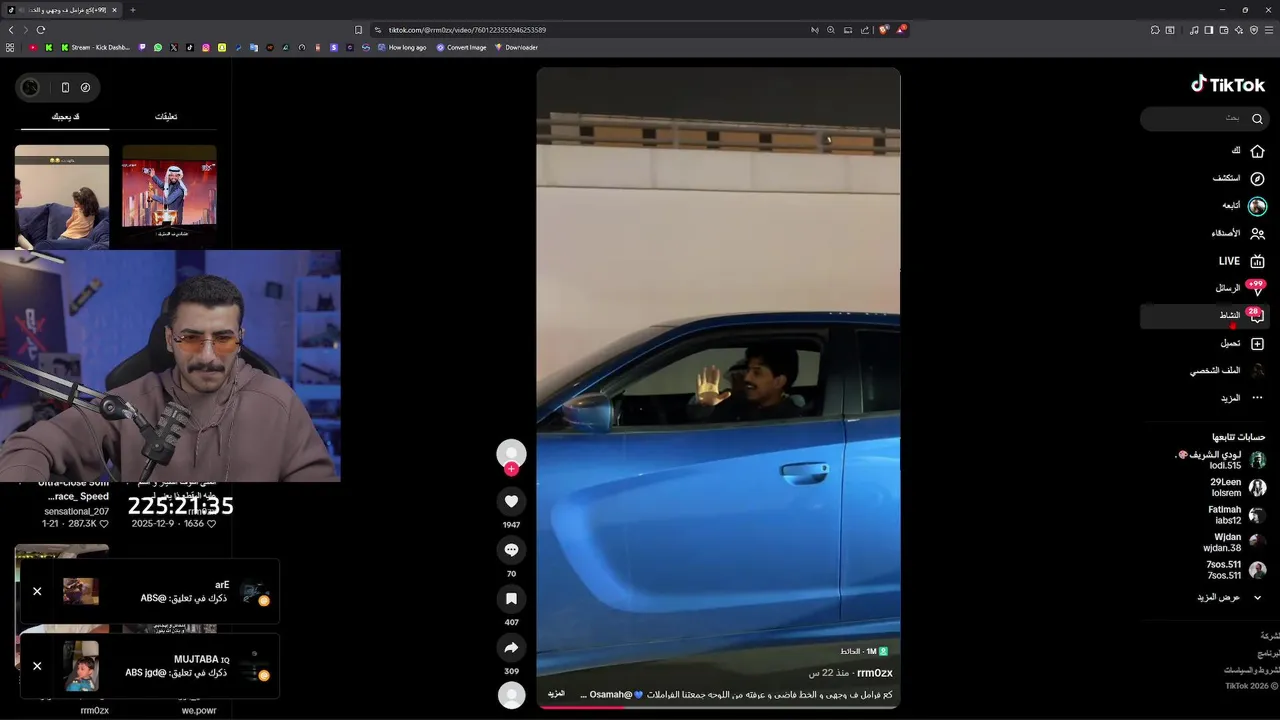
Task: Seek using the video progress bar
Action: pyautogui.click(x=718, y=706)
